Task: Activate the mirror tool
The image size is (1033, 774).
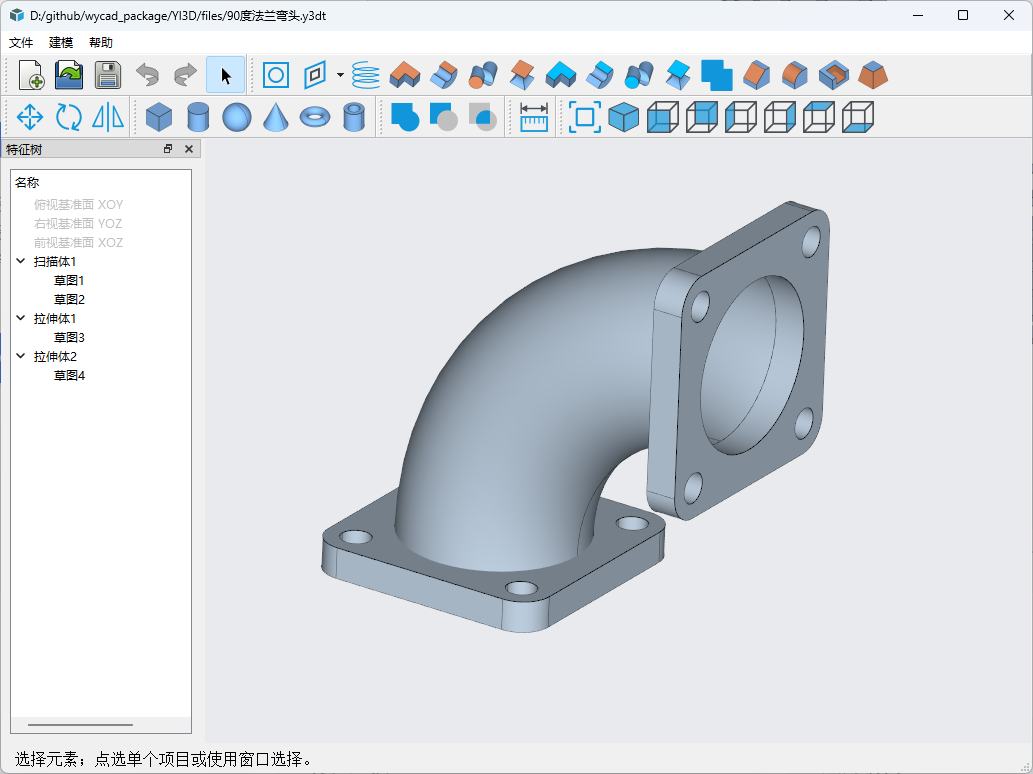Action: click(108, 117)
